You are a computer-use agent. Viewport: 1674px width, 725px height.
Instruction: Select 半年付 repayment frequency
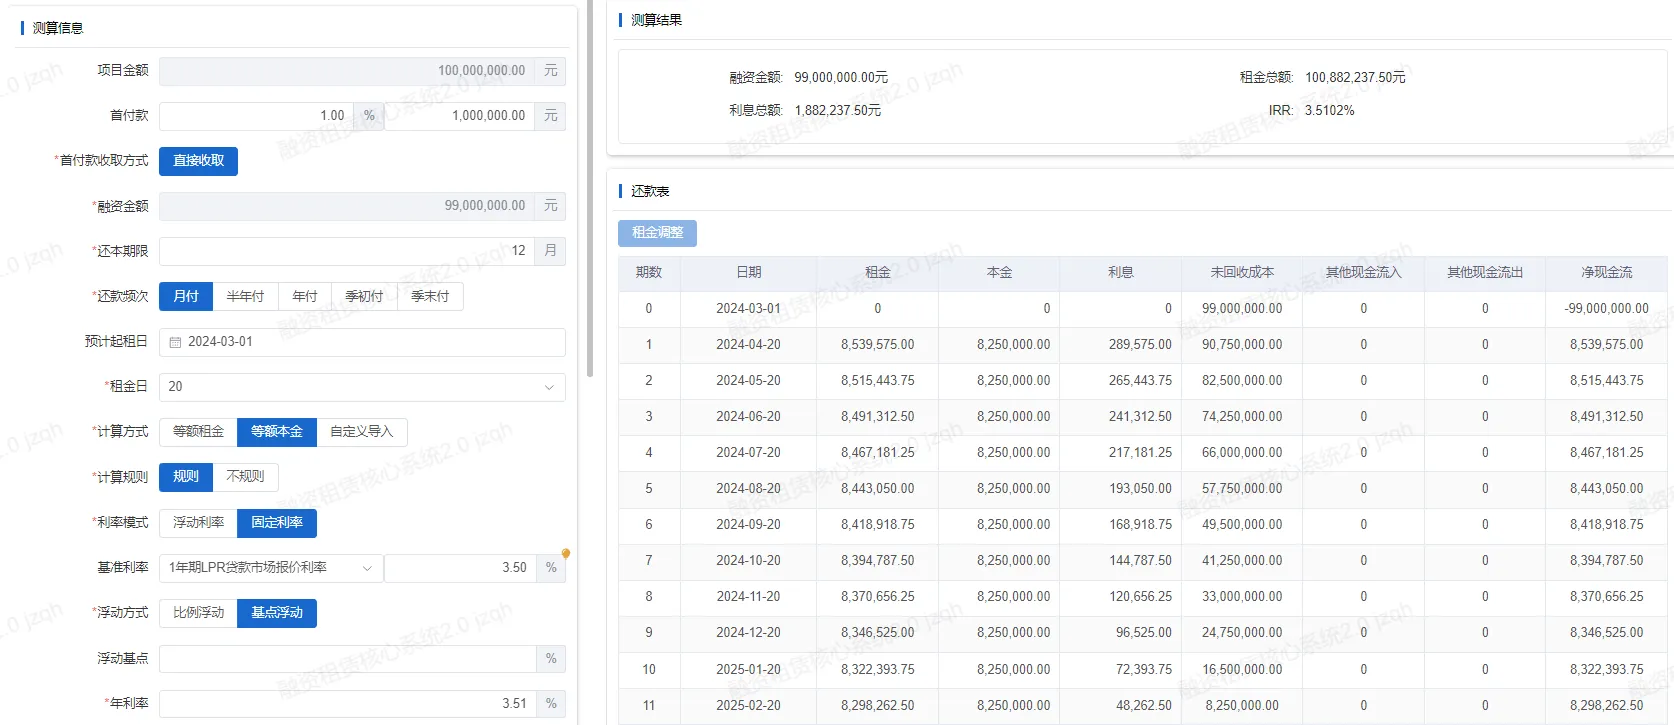coord(245,297)
